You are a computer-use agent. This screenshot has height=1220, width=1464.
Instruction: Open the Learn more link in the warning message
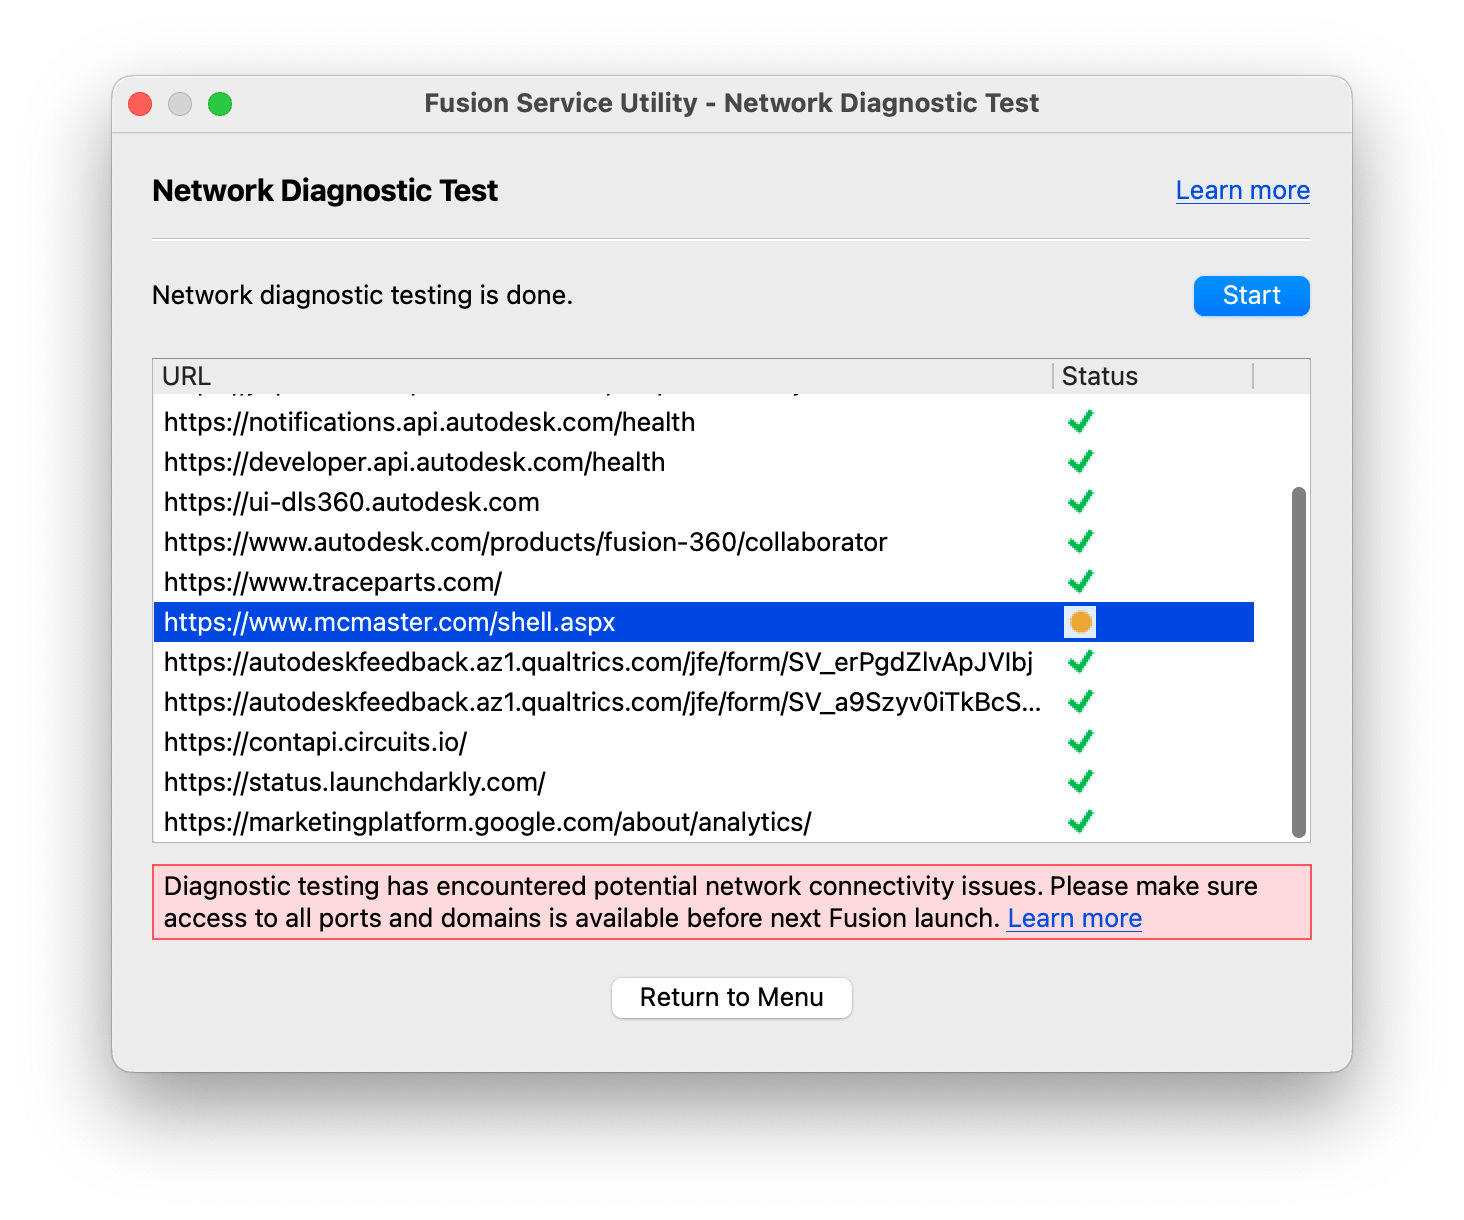click(1074, 918)
